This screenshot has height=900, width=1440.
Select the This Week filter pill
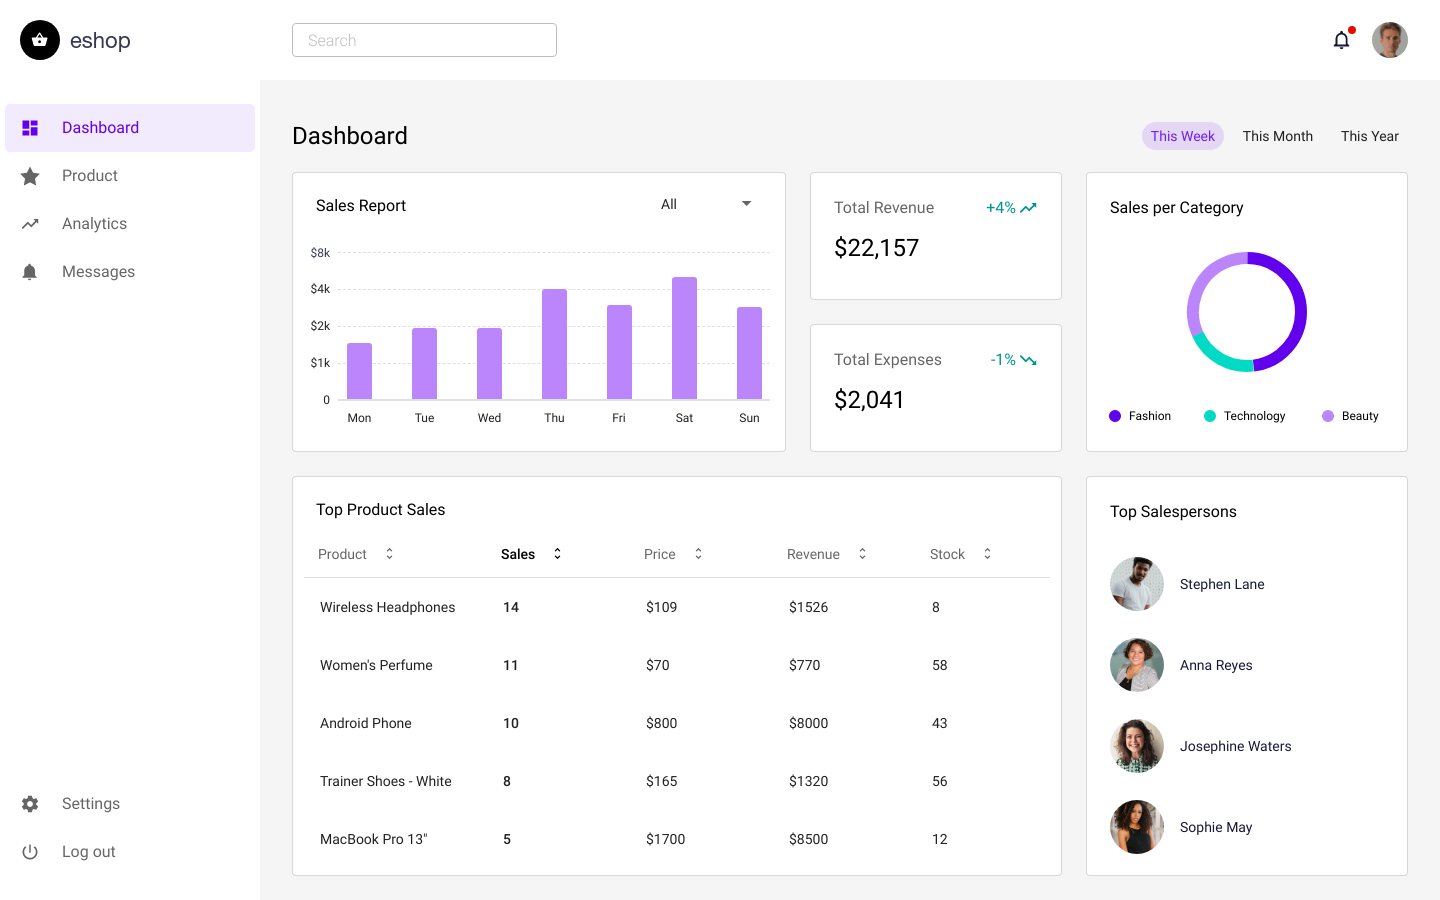point(1182,136)
